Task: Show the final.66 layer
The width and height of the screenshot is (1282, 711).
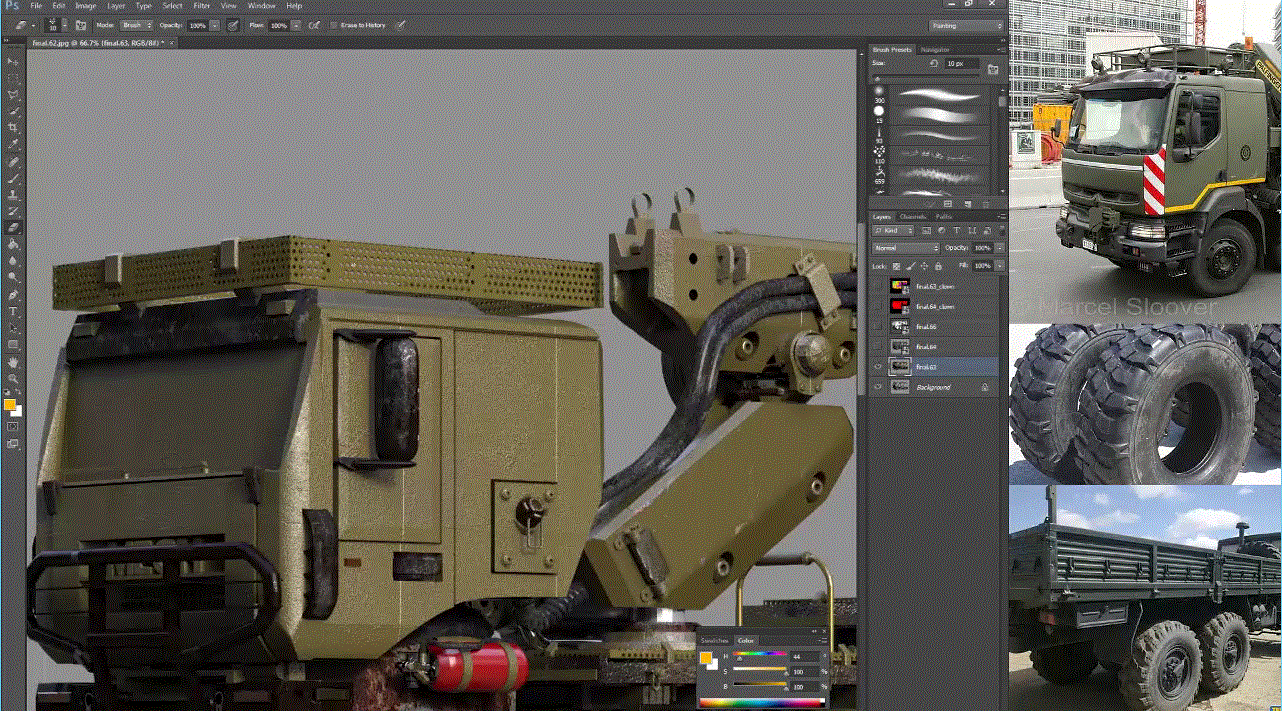Action: (878, 327)
